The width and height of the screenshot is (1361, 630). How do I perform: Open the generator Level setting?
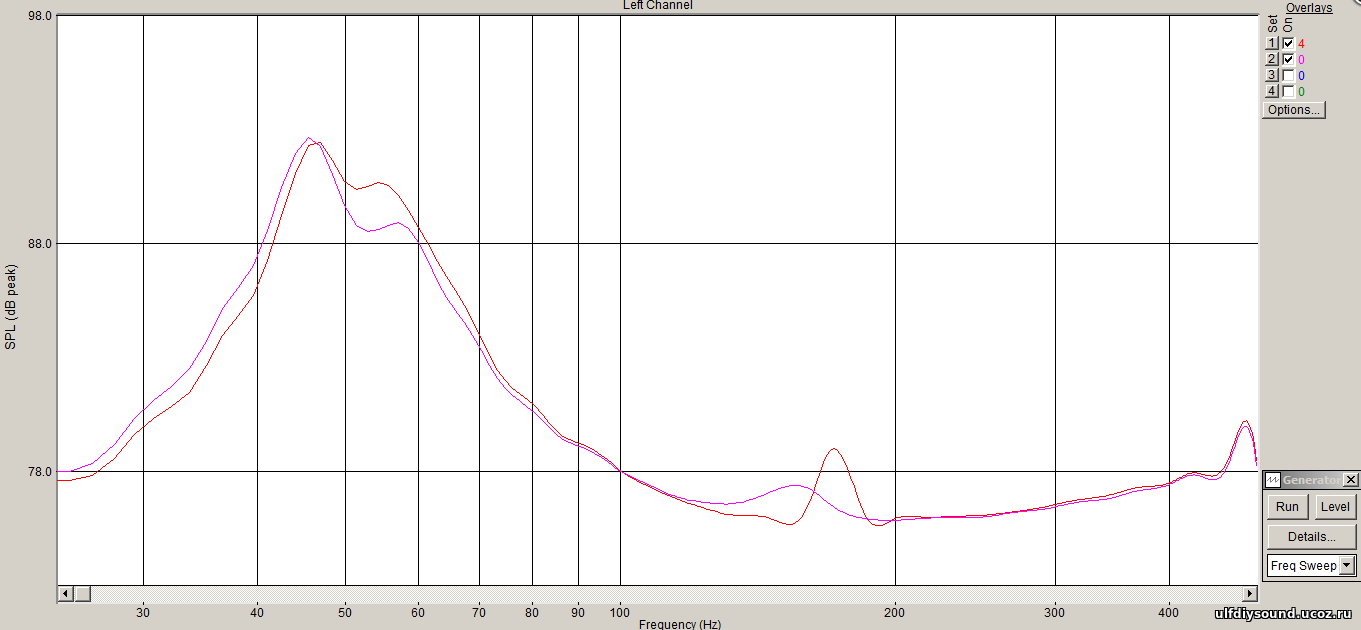[x=1335, y=506]
